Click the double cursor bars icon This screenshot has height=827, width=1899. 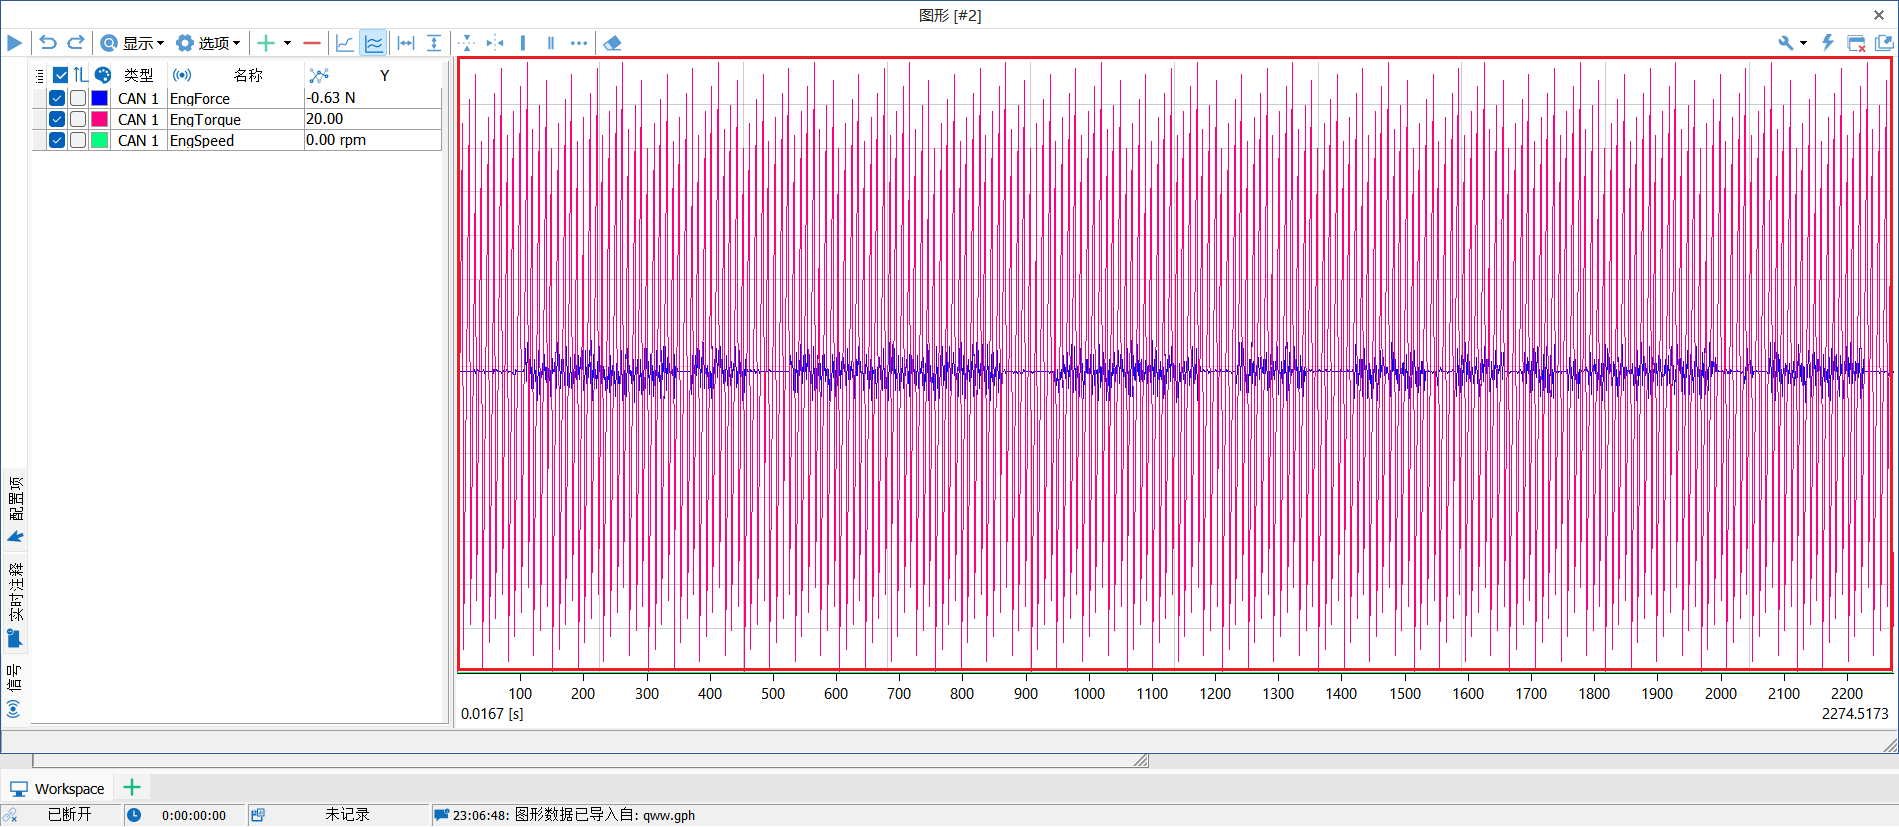pos(551,43)
